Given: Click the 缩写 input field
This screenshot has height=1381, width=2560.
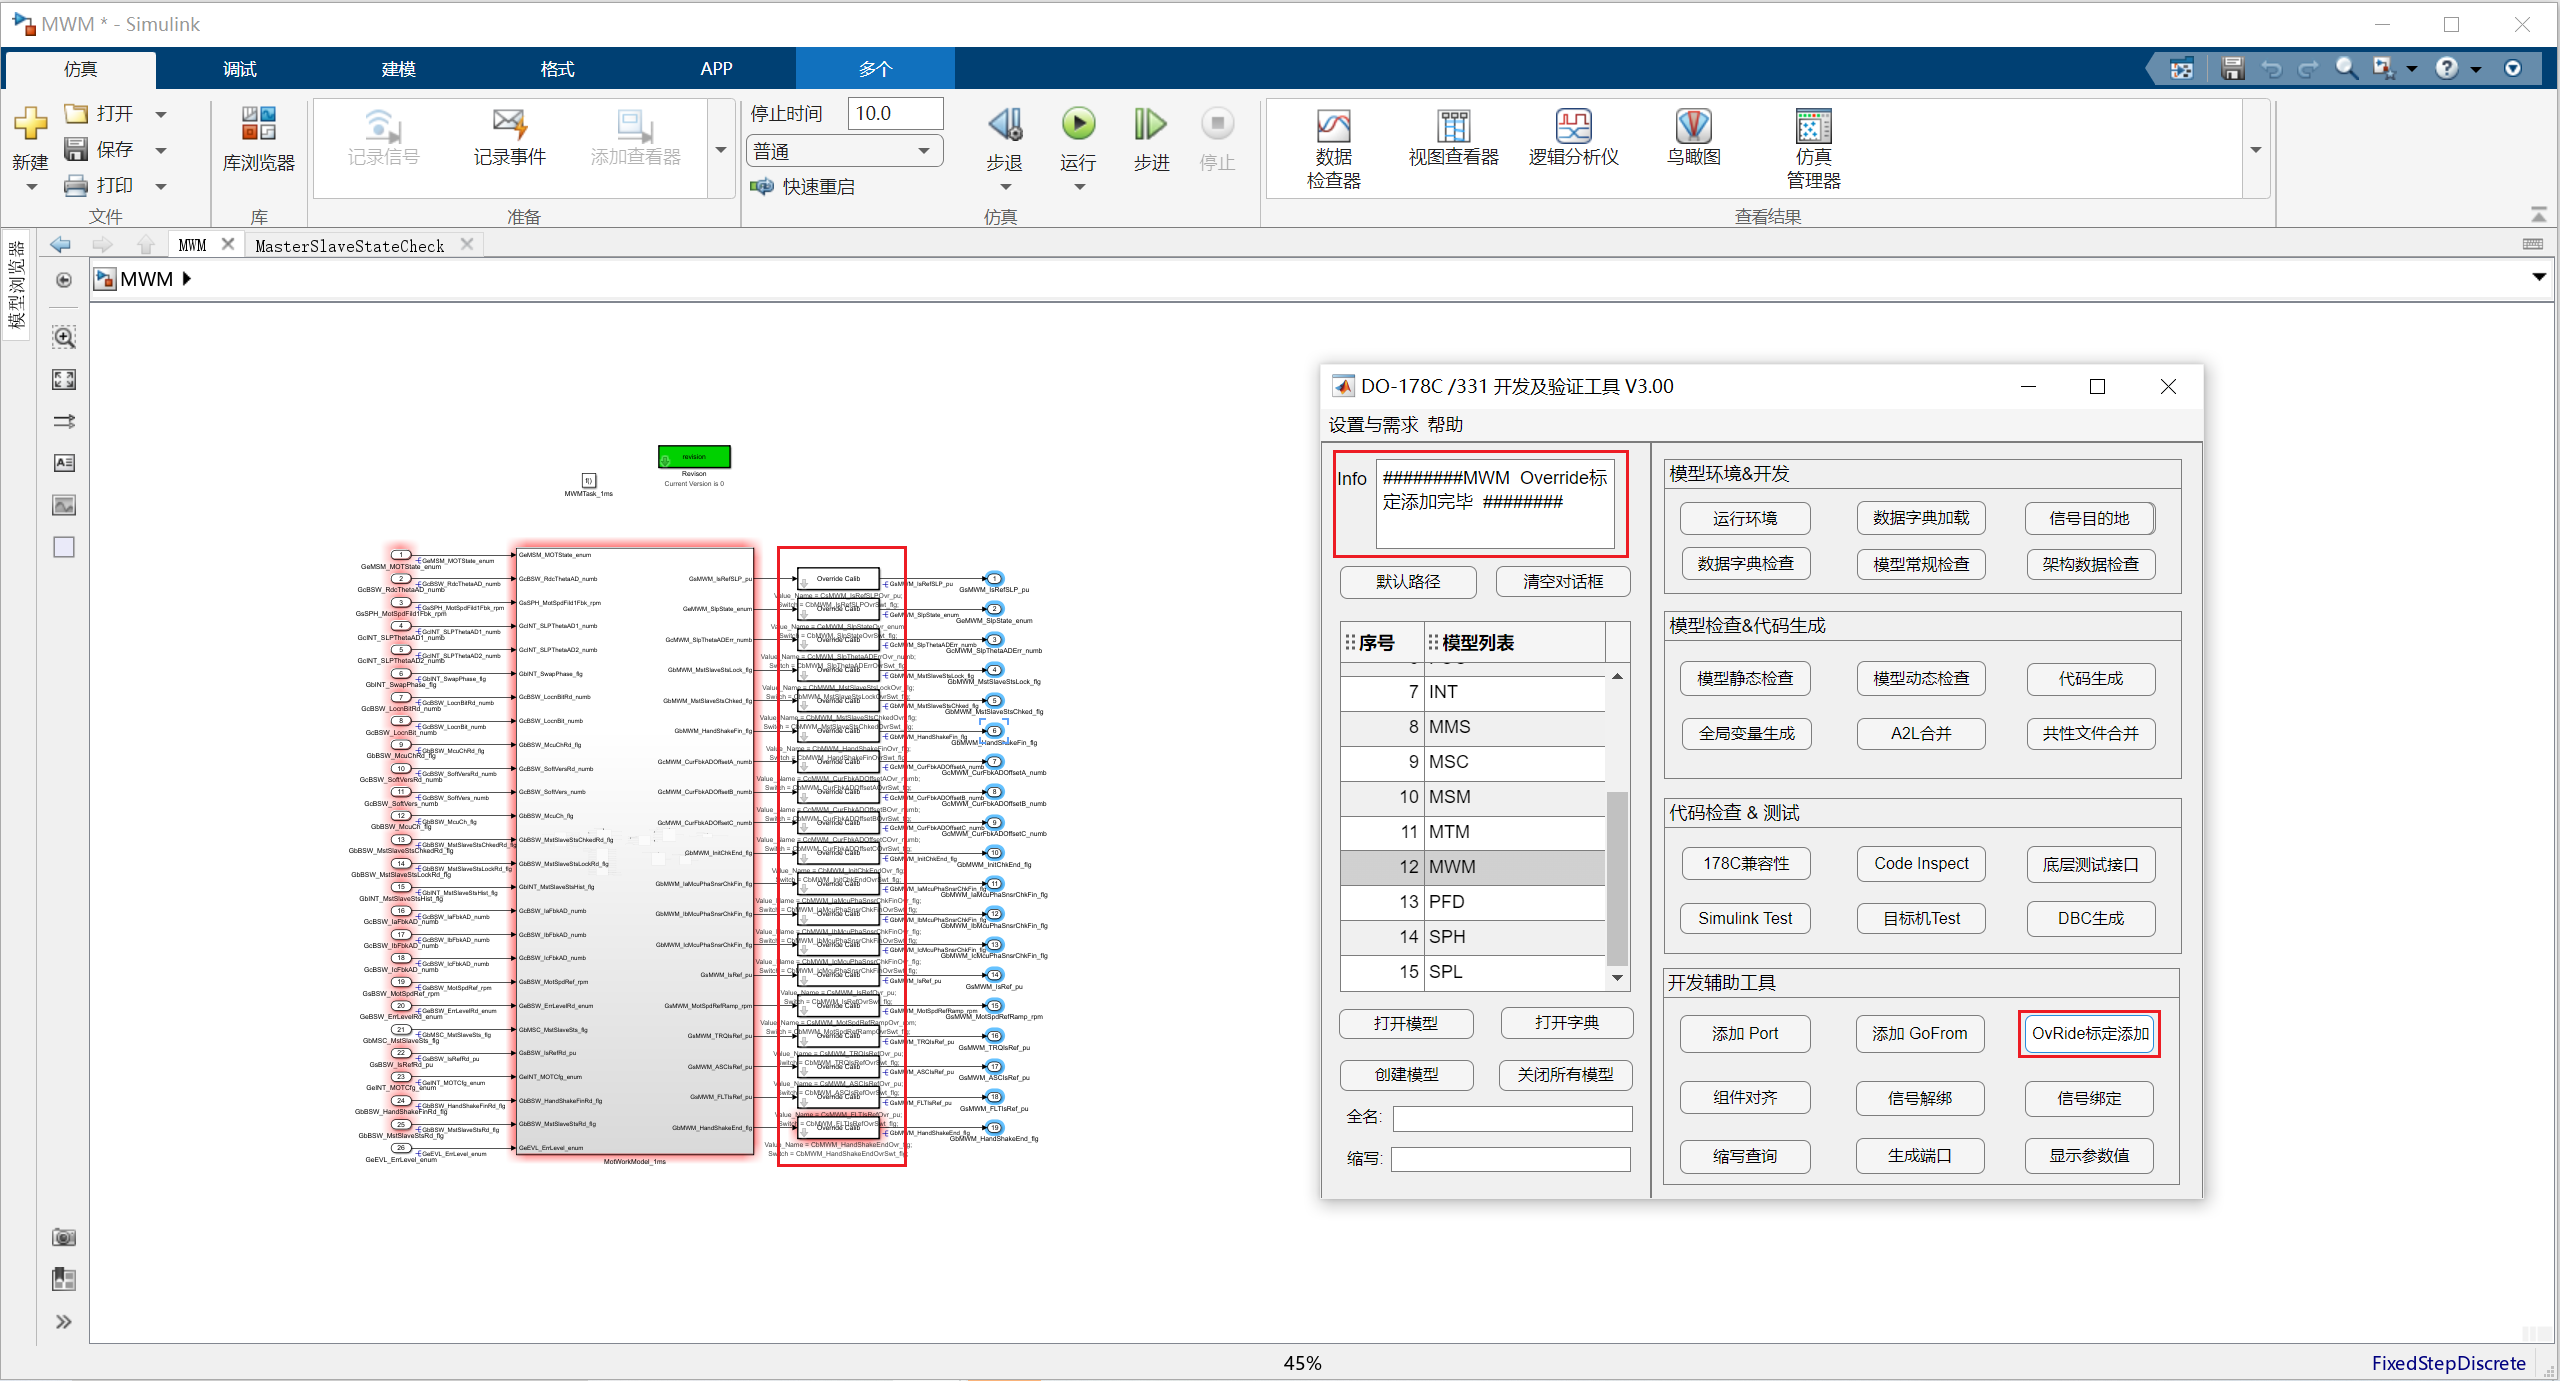Looking at the screenshot, I should (1509, 1158).
